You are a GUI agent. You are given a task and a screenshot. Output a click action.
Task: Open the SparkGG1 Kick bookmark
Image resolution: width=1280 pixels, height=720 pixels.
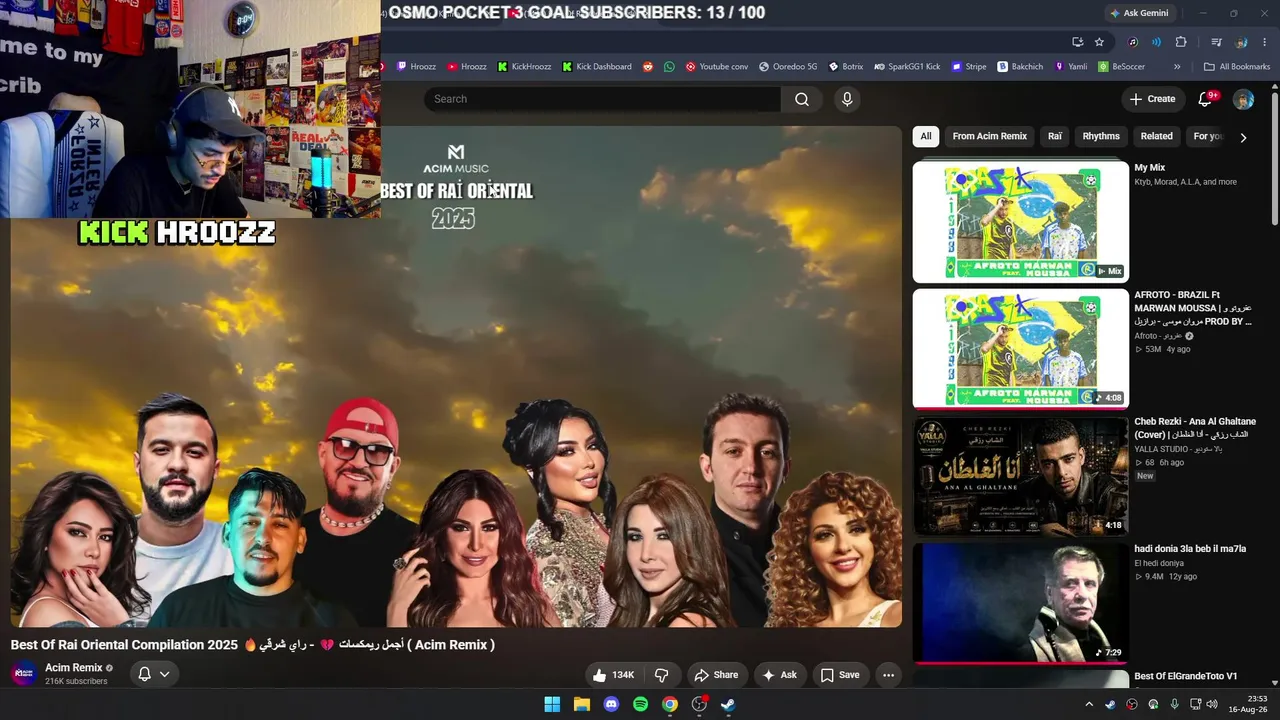pyautogui.click(x=907, y=67)
